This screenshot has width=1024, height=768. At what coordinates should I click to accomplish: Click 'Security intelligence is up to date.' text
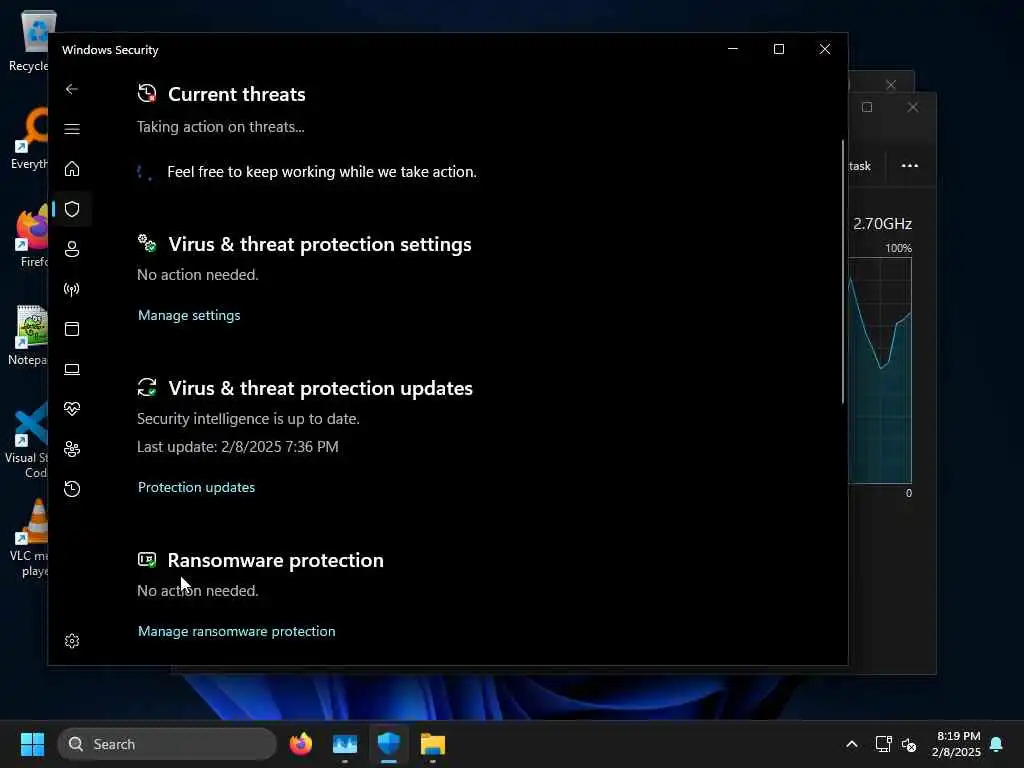[x=248, y=419]
